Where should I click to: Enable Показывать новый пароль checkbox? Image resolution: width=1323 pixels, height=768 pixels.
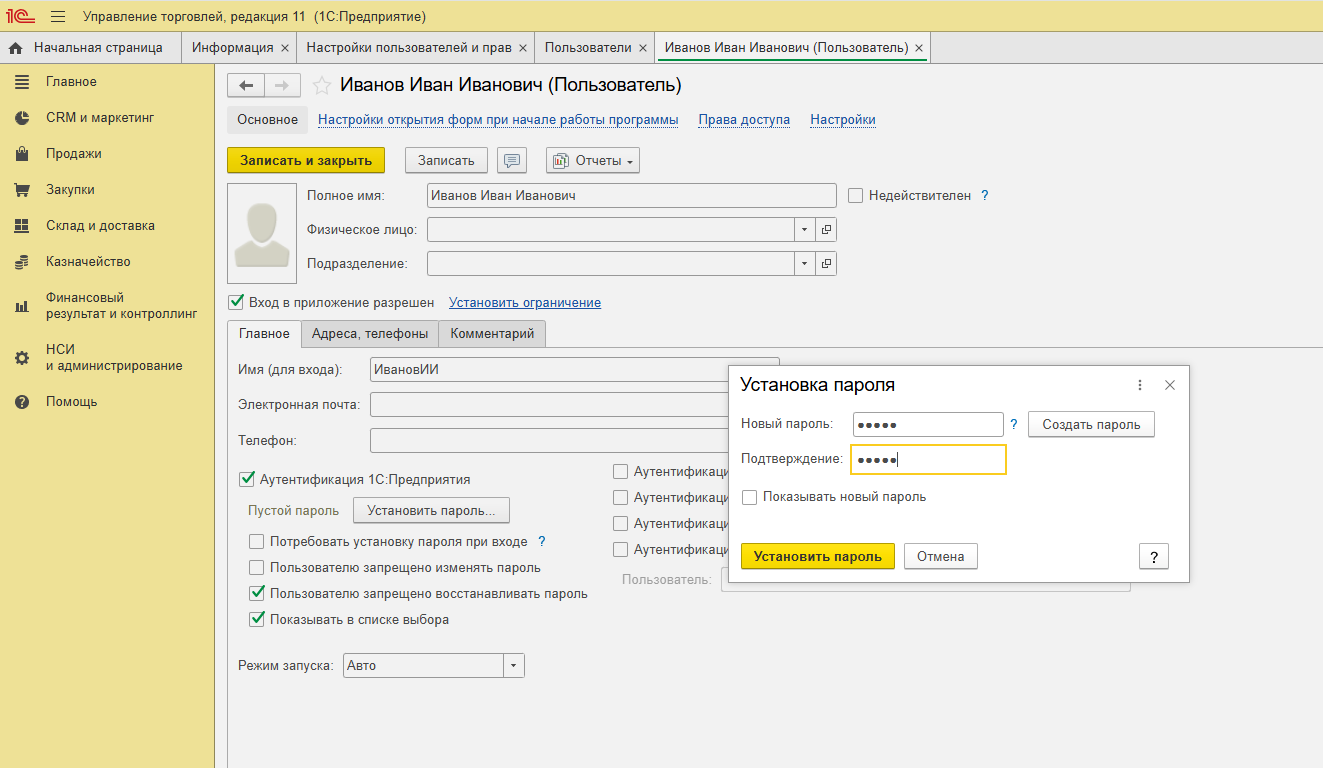coord(750,497)
